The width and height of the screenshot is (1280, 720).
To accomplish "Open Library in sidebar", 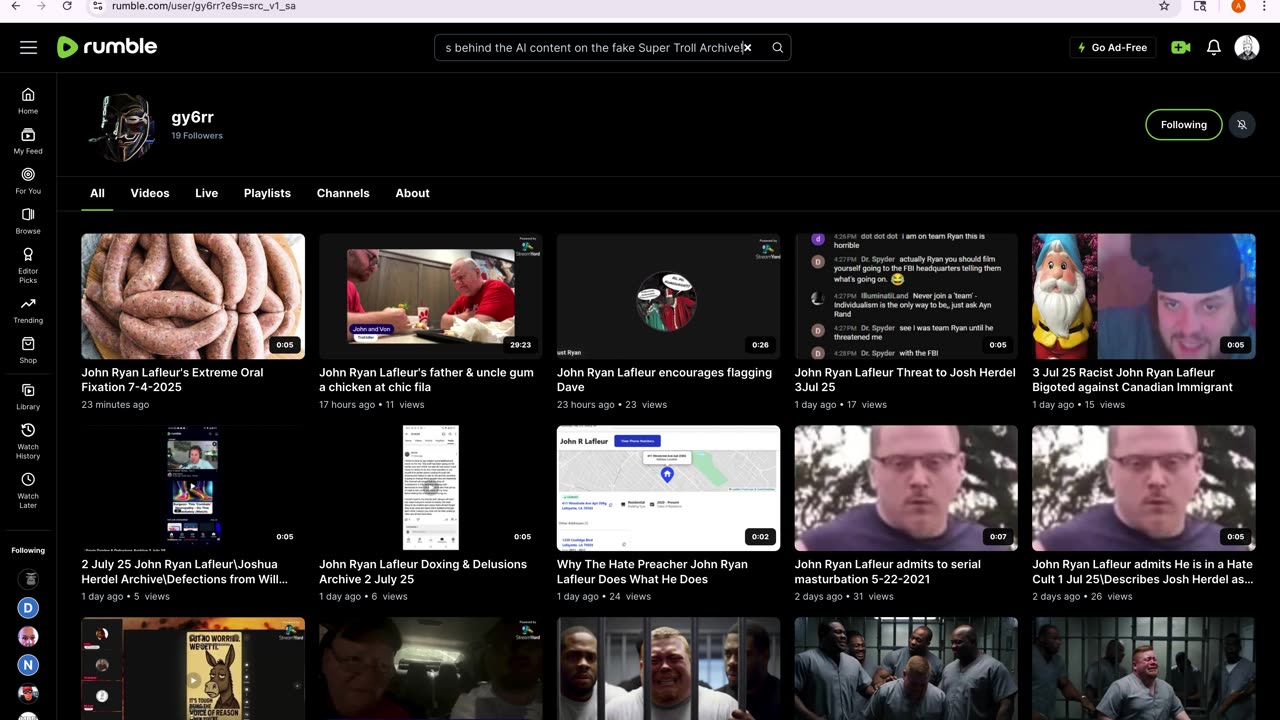I will click(28, 396).
